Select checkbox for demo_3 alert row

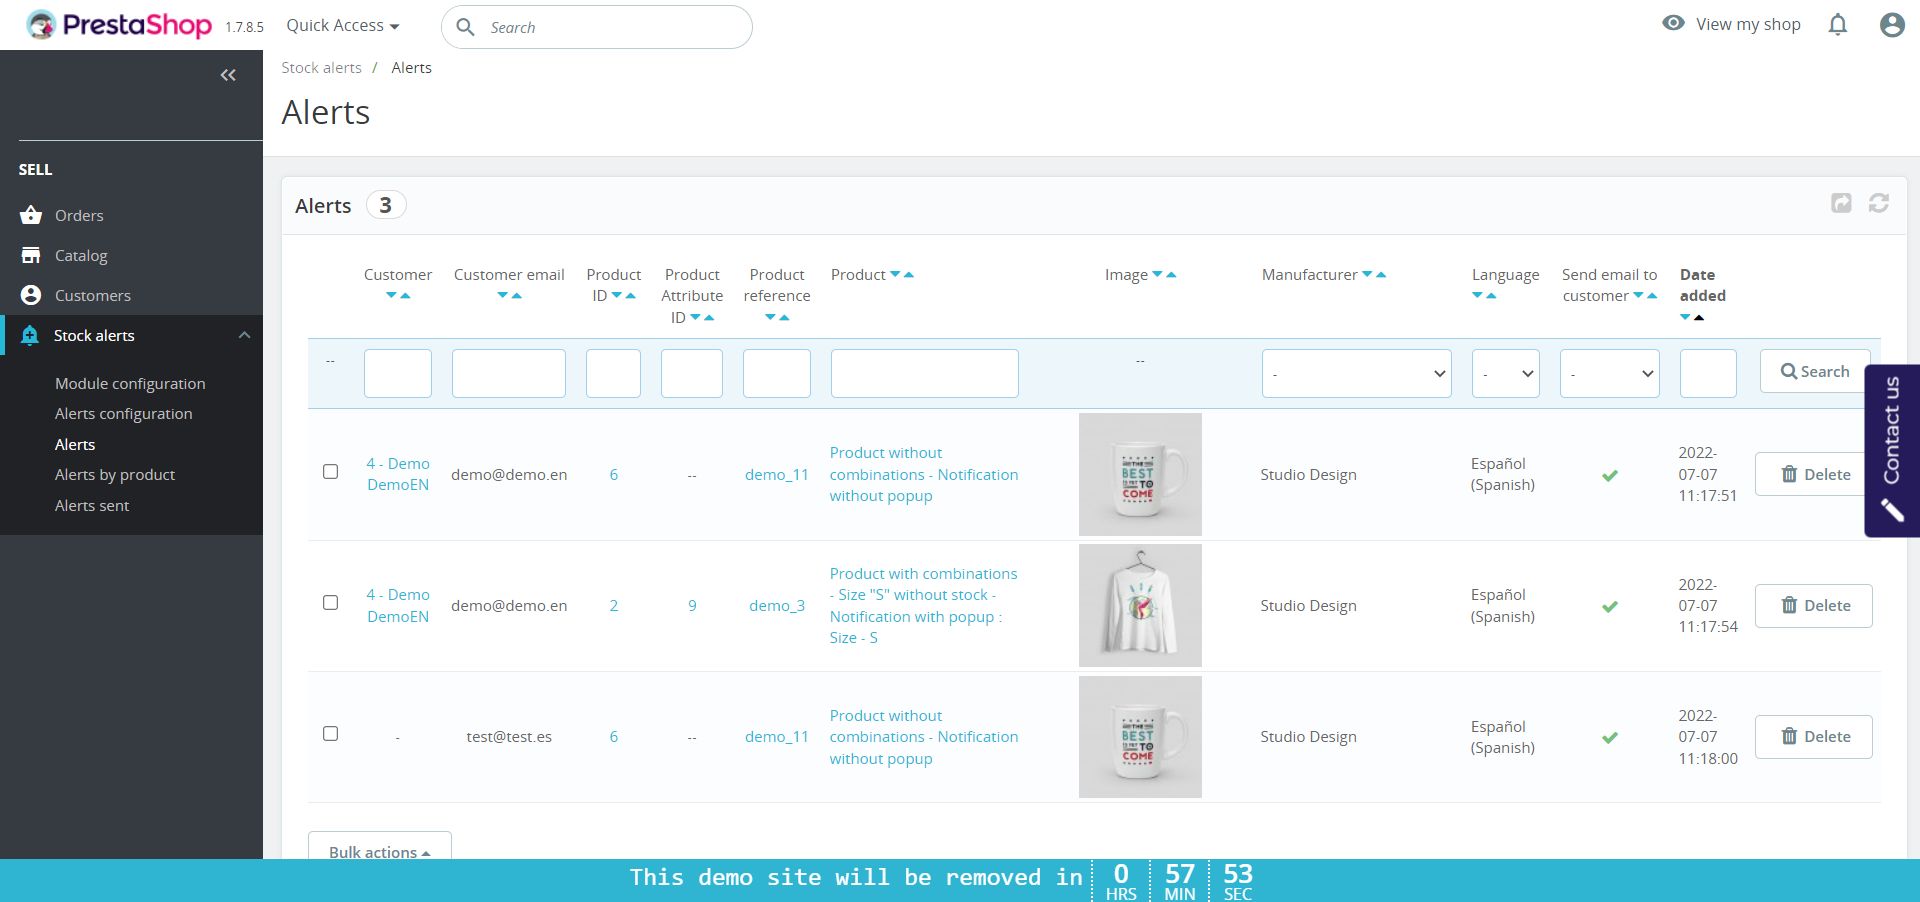tap(331, 603)
